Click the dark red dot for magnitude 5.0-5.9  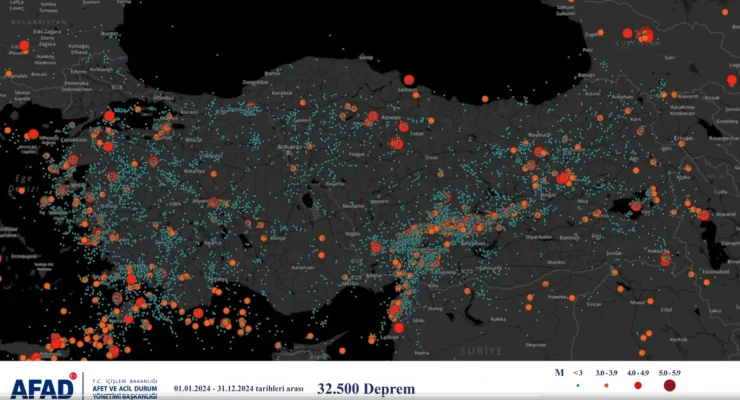click(668, 385)
